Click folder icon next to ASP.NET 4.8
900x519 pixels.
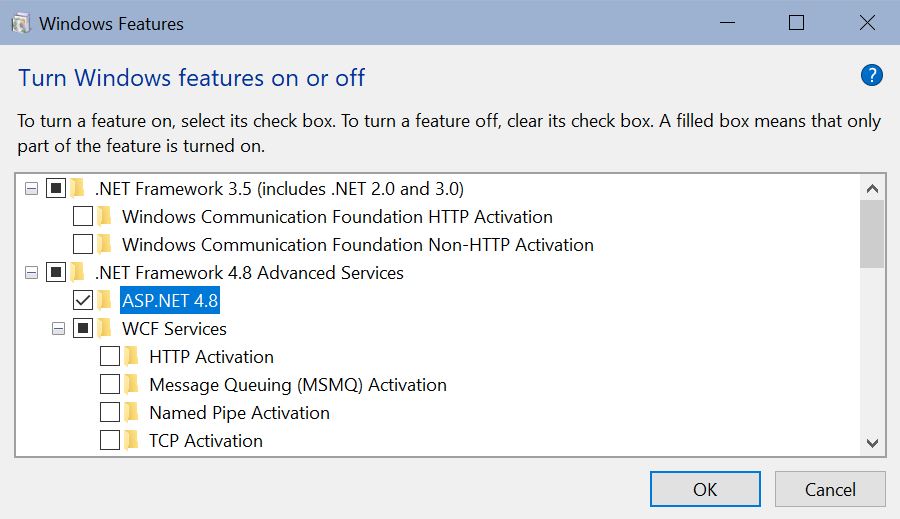click(105, 300)
